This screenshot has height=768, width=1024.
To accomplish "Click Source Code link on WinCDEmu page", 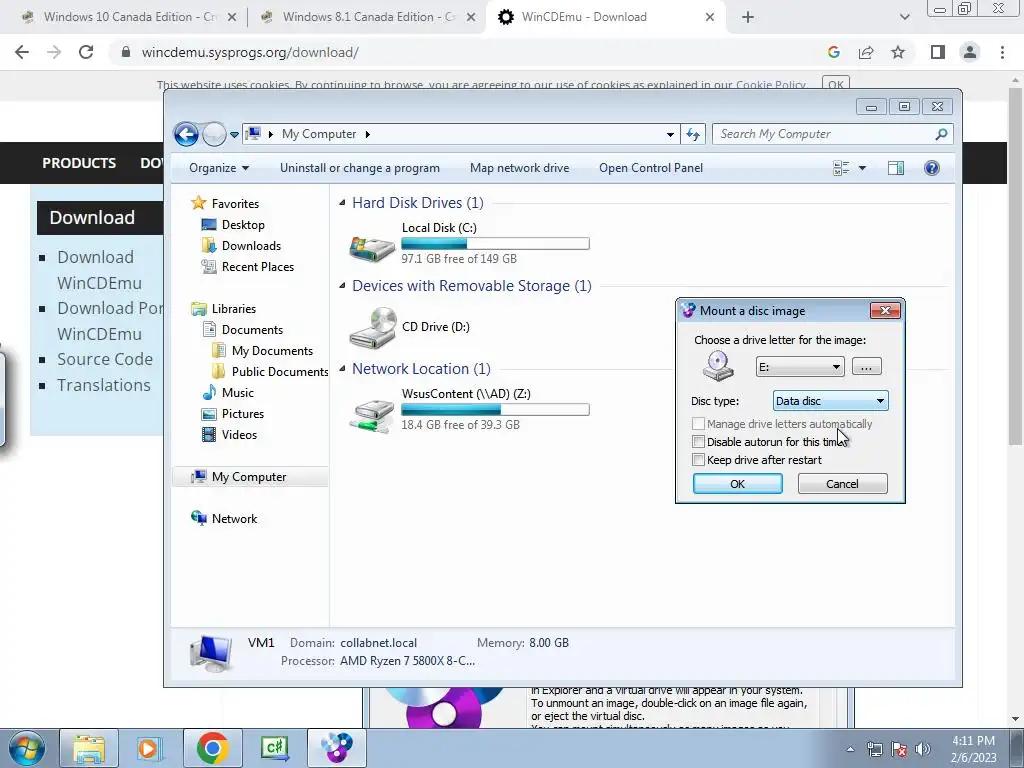I will click(105, 359).
